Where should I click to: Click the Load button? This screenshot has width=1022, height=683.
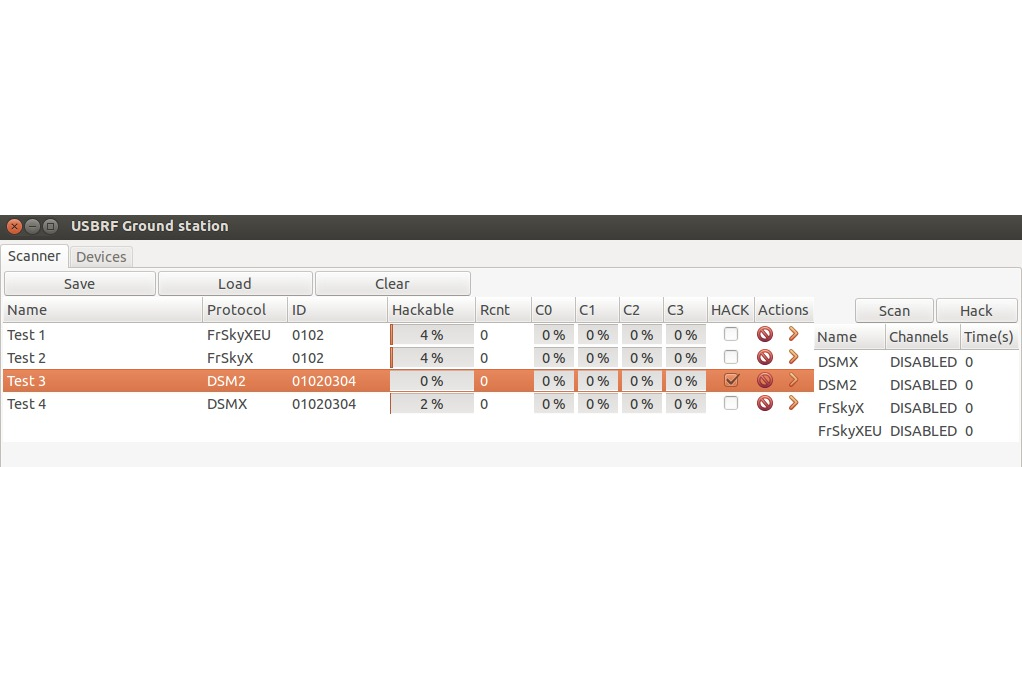[x=235, y=283]
